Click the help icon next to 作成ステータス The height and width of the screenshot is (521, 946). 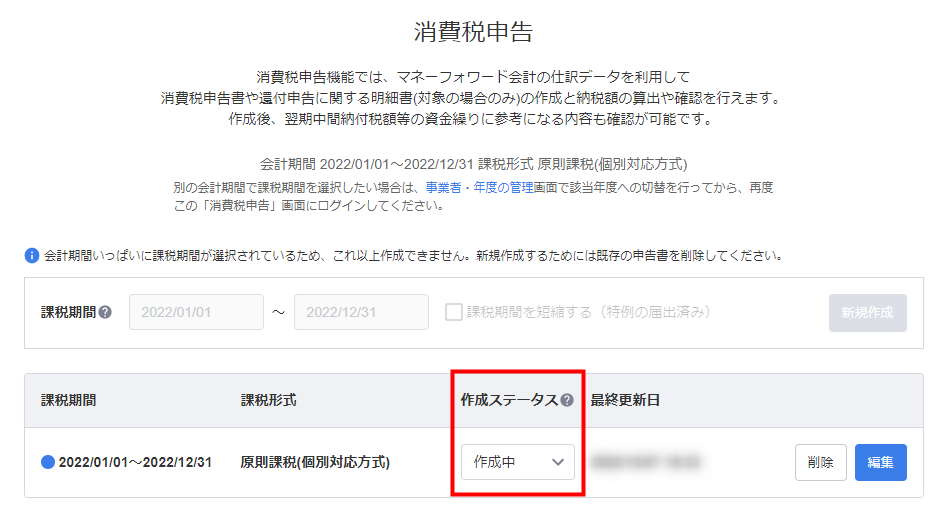coord(567,400)
